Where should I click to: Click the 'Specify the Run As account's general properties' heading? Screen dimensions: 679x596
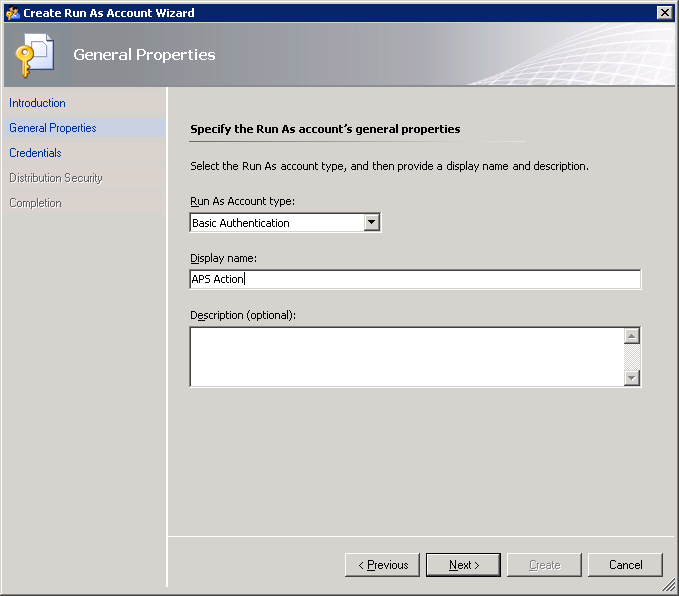click(325, 129)
